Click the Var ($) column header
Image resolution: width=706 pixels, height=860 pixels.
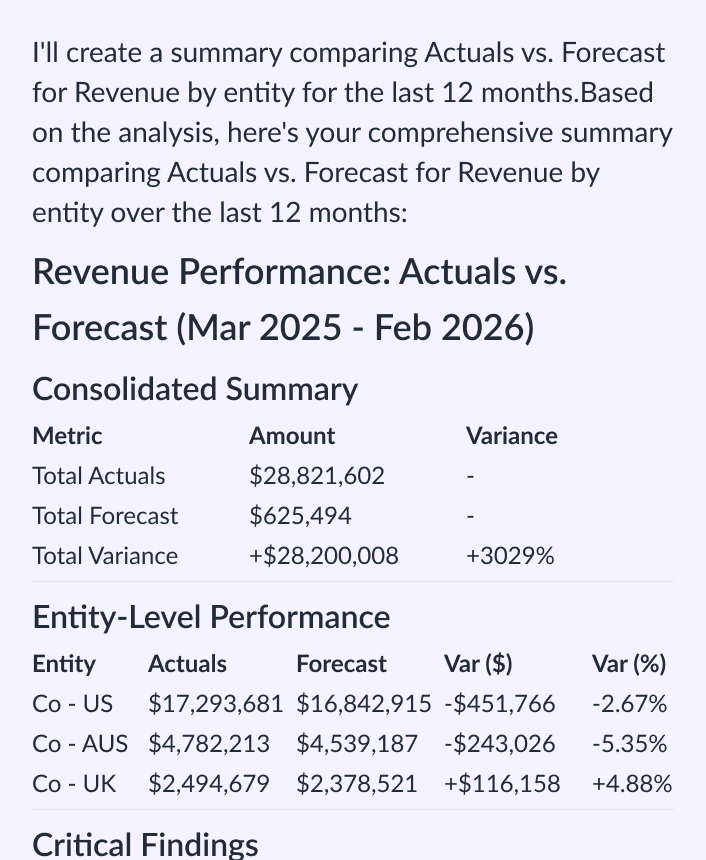(x=478, y=664)
